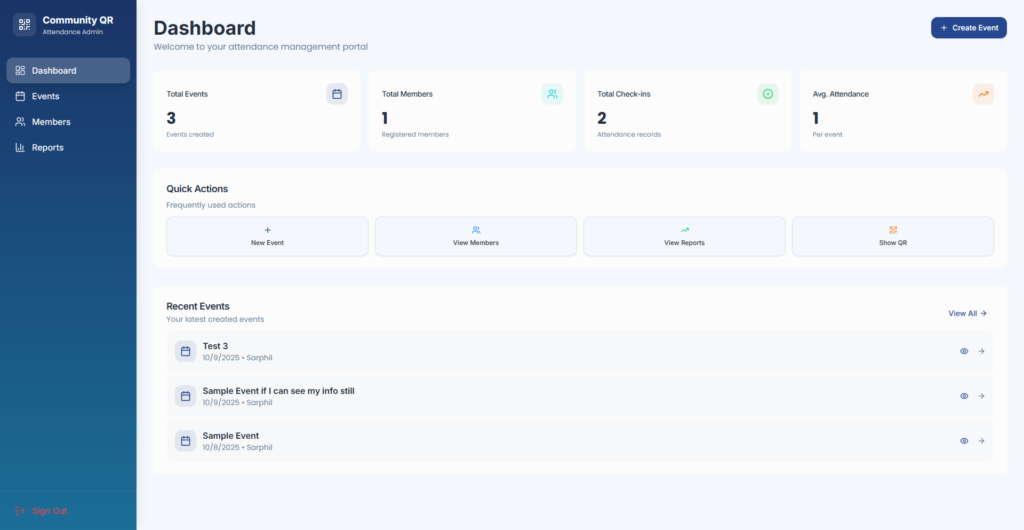
Task: Click the Total Check-ins checkmark icon
Action: pos(768,94)
